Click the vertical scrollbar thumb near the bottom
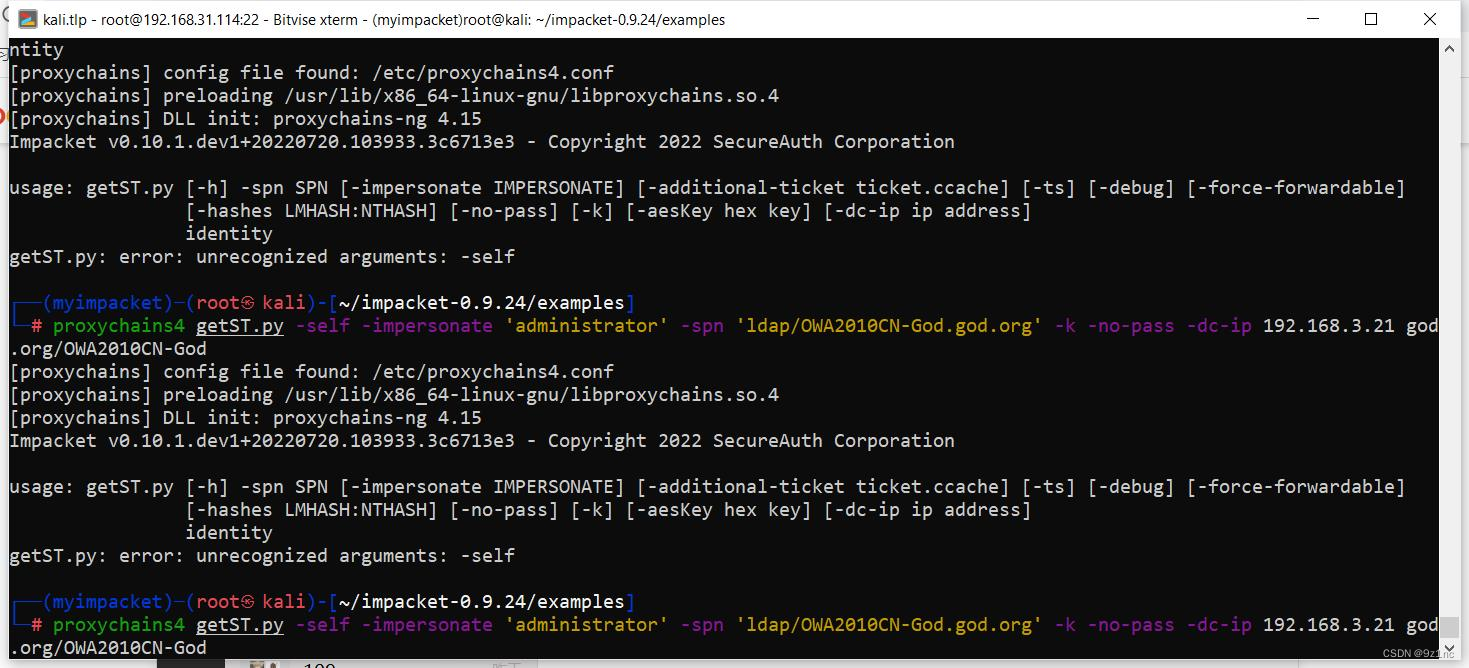Screen dimensions: 1469x668 1449,627
